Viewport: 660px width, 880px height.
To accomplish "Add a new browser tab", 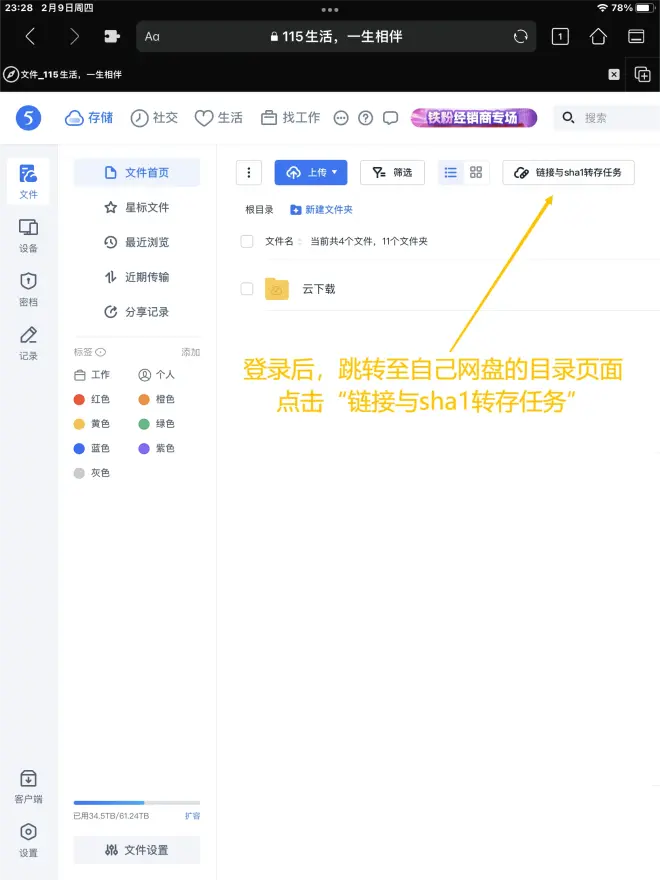I will [642, 74].
